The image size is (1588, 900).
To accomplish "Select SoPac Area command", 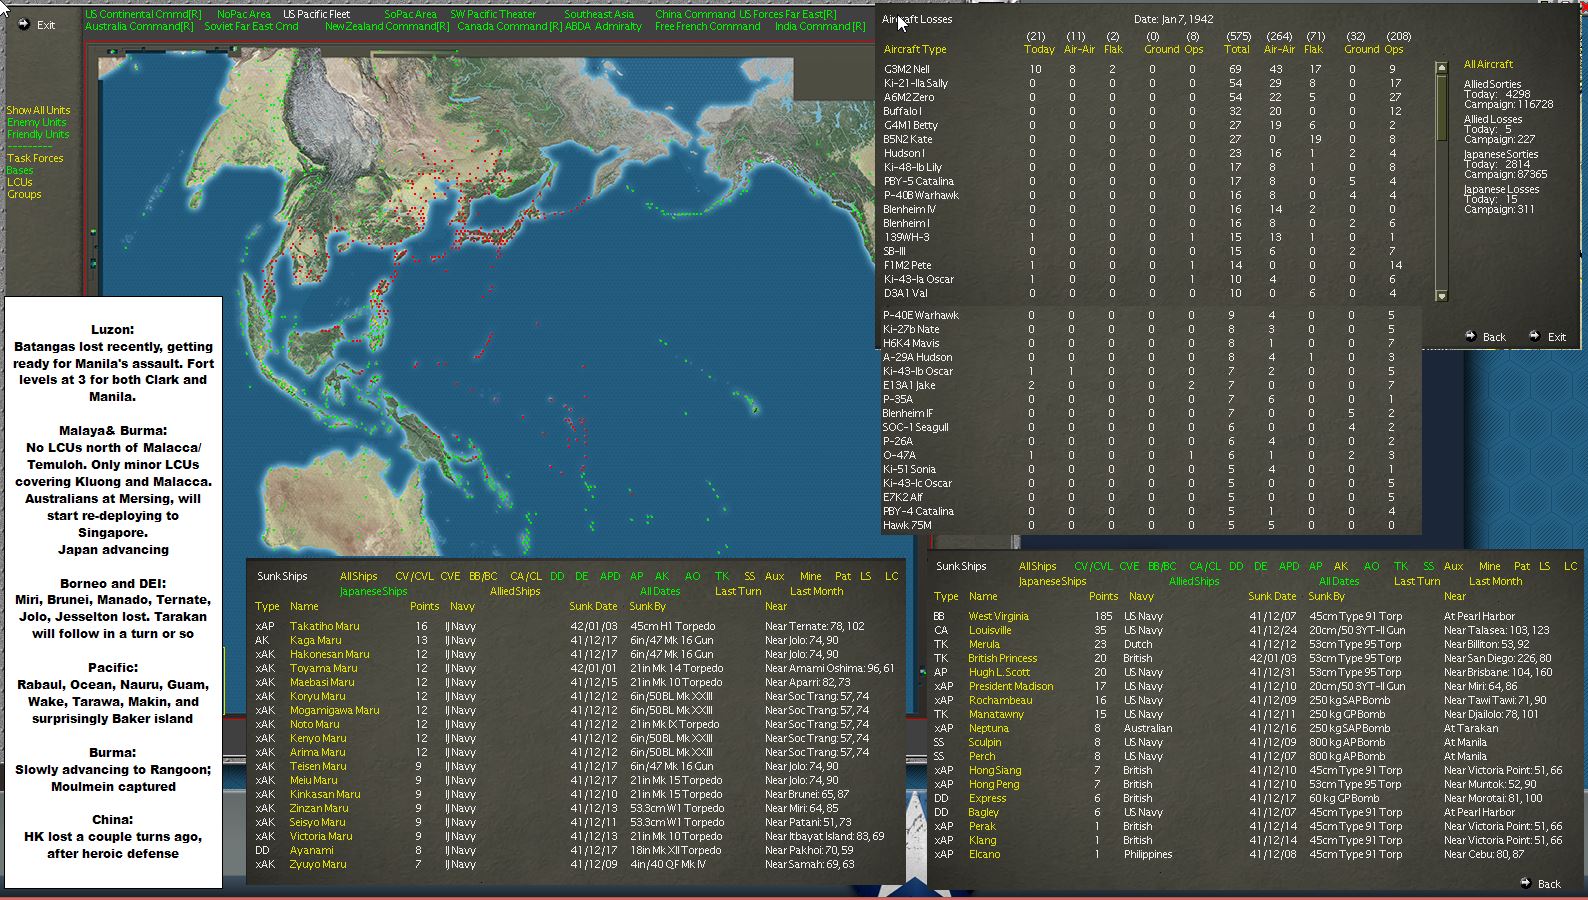I will [410, 15].
